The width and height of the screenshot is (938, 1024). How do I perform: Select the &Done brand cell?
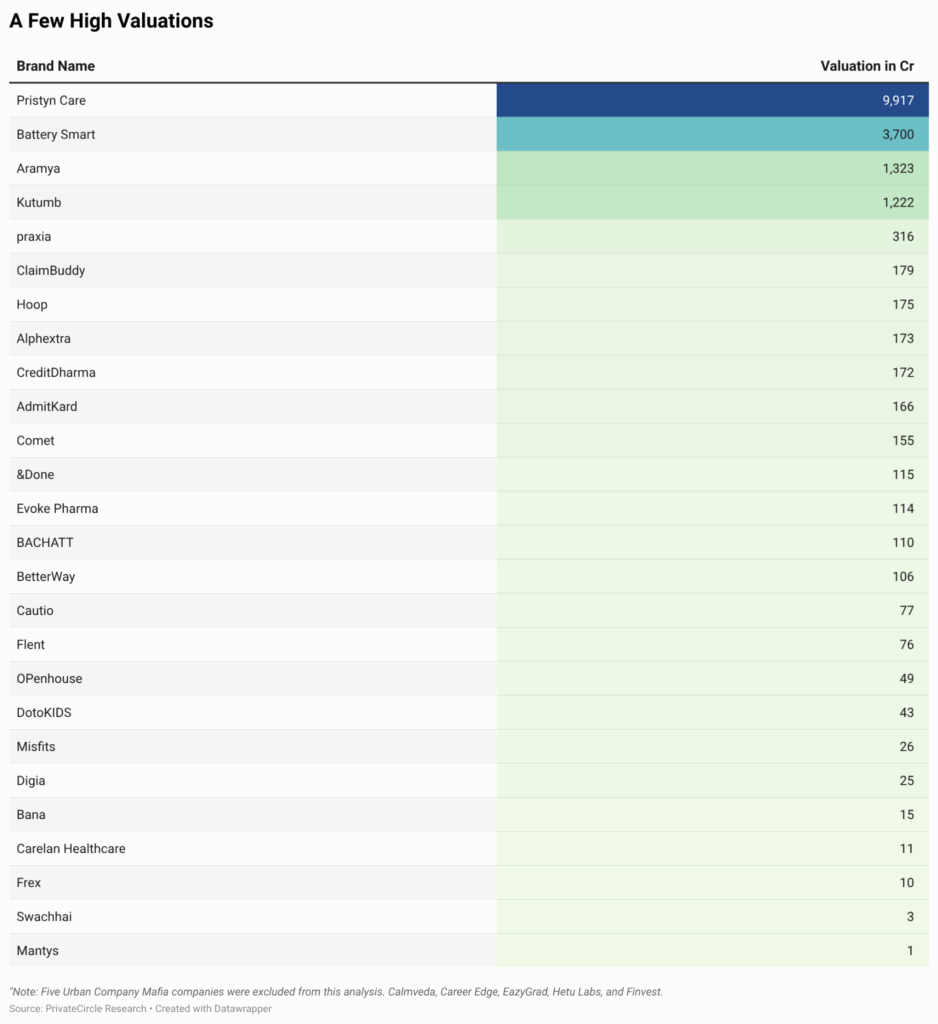coord(36,474)
